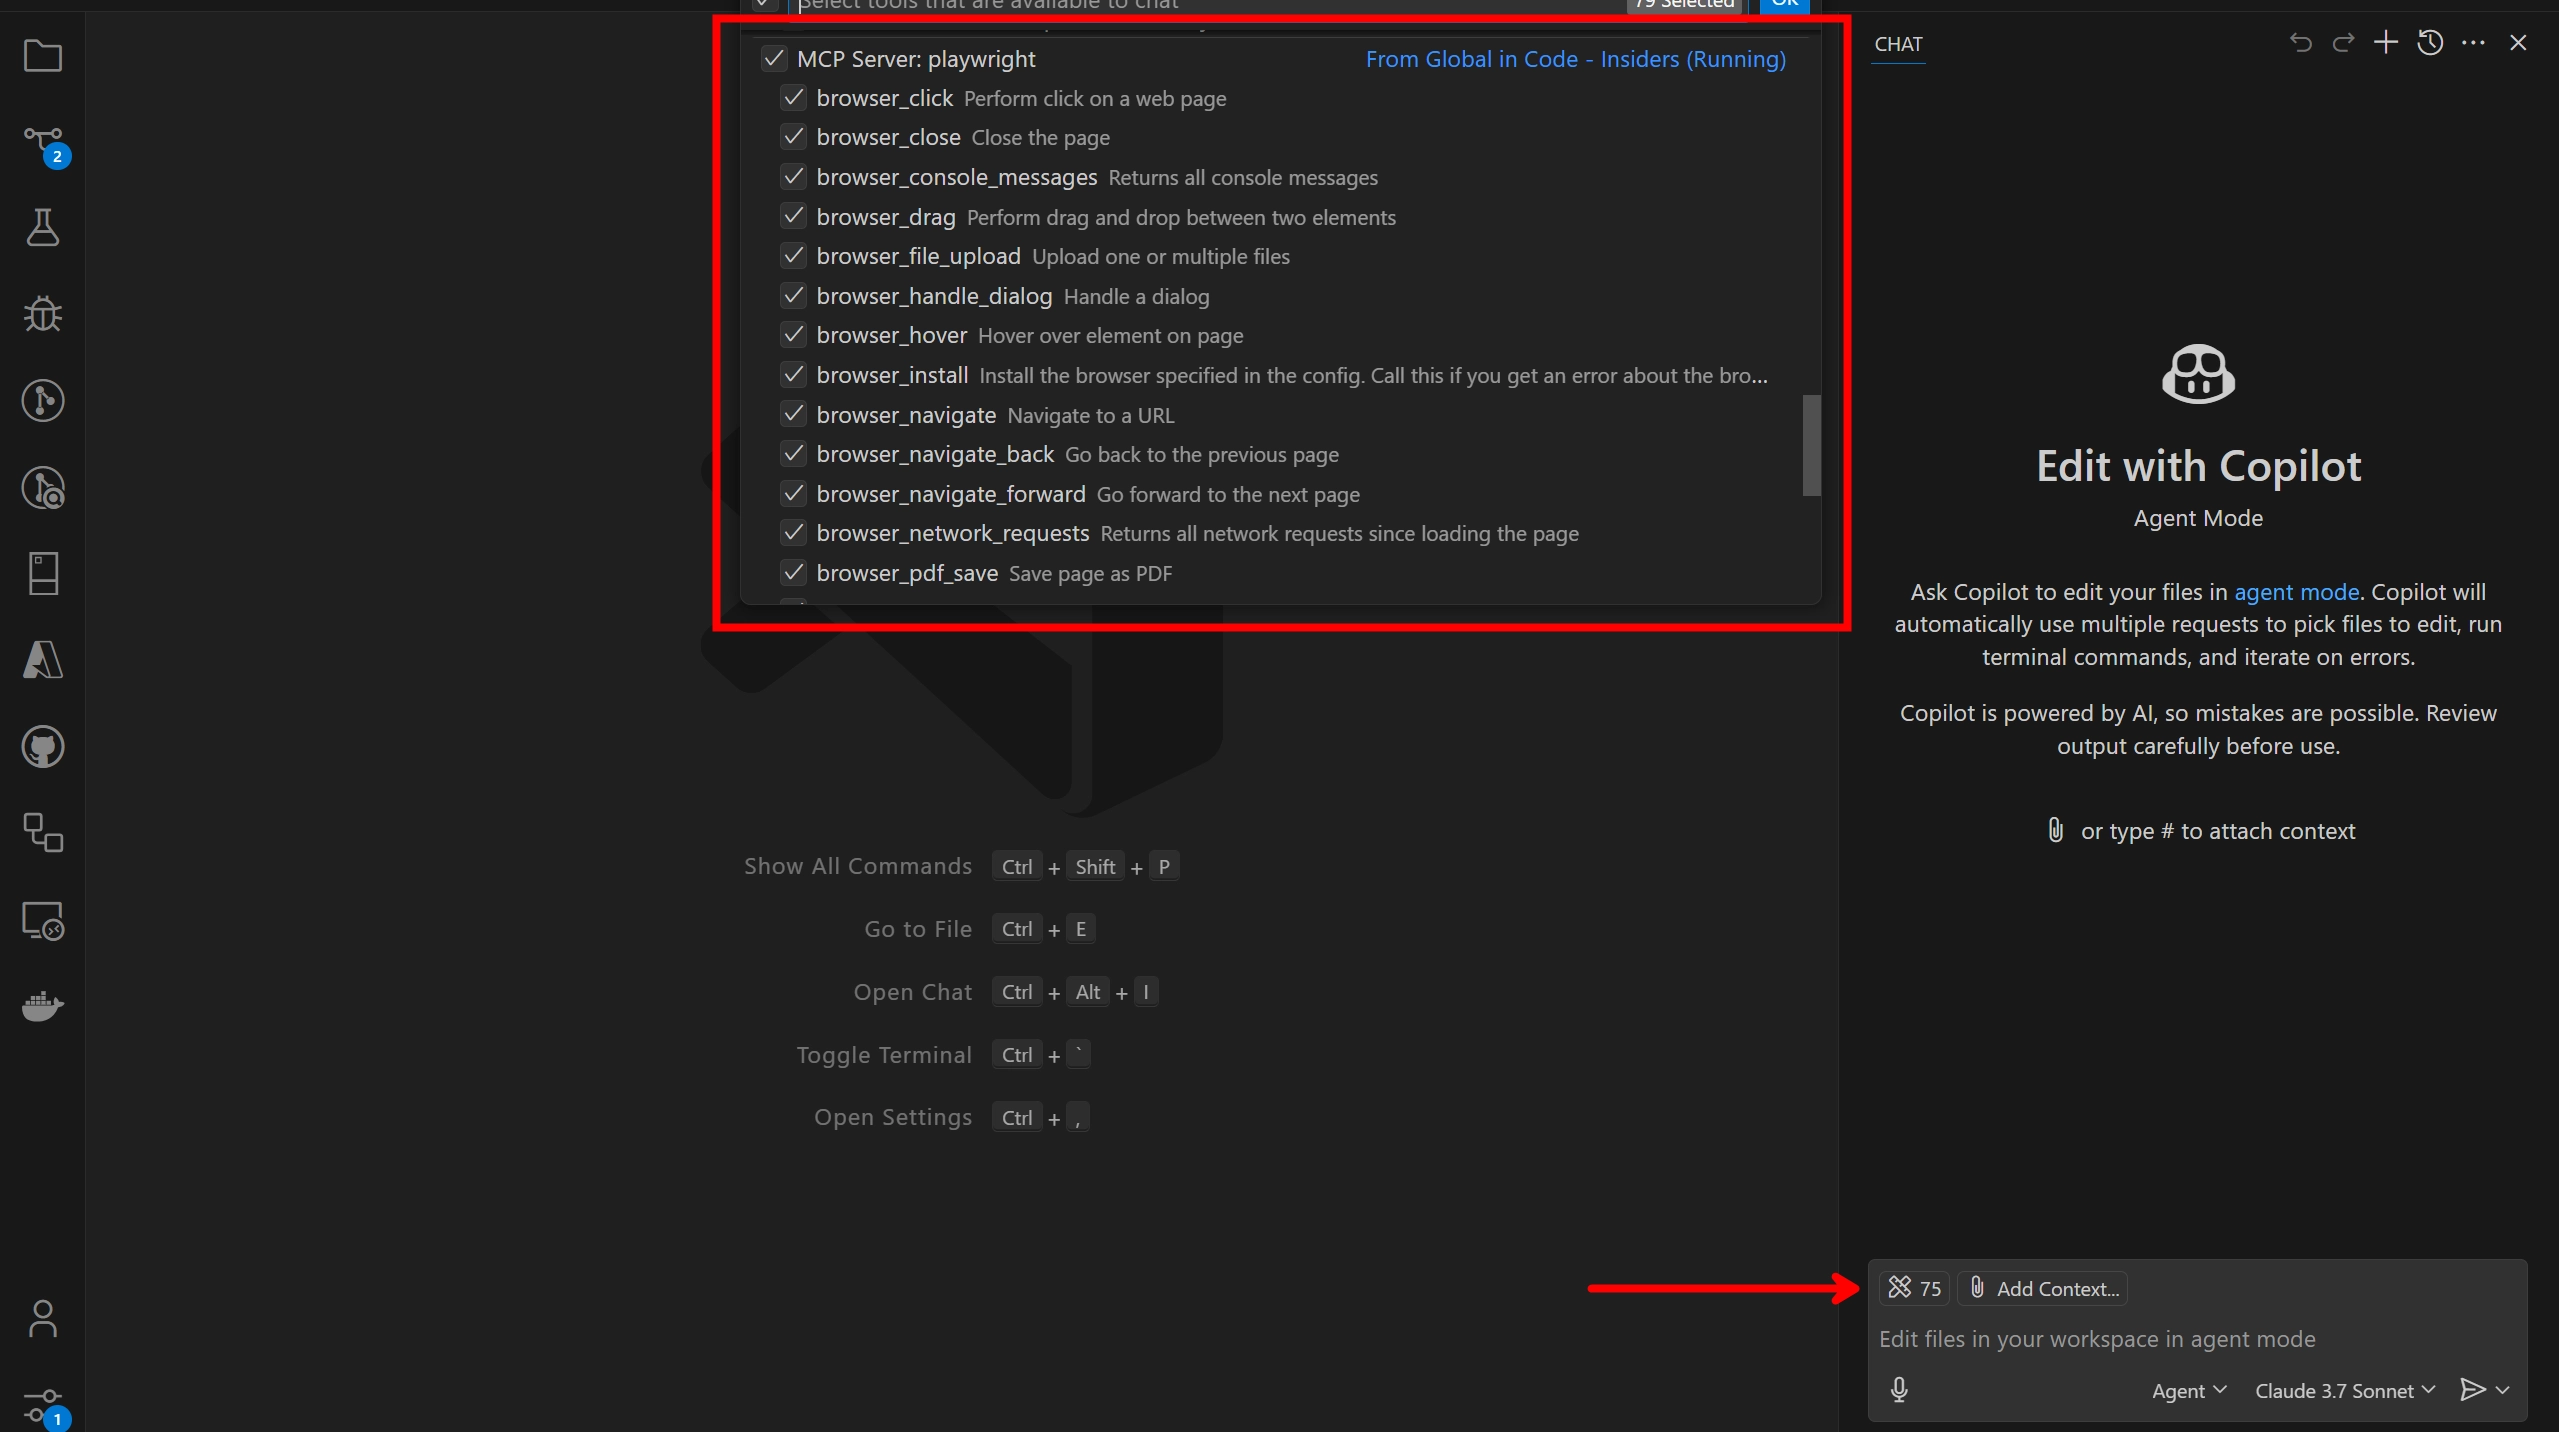Uncheck the browser_drag tool
2559x1432 pixels.
pyautogui.click(x=794, y=217)
